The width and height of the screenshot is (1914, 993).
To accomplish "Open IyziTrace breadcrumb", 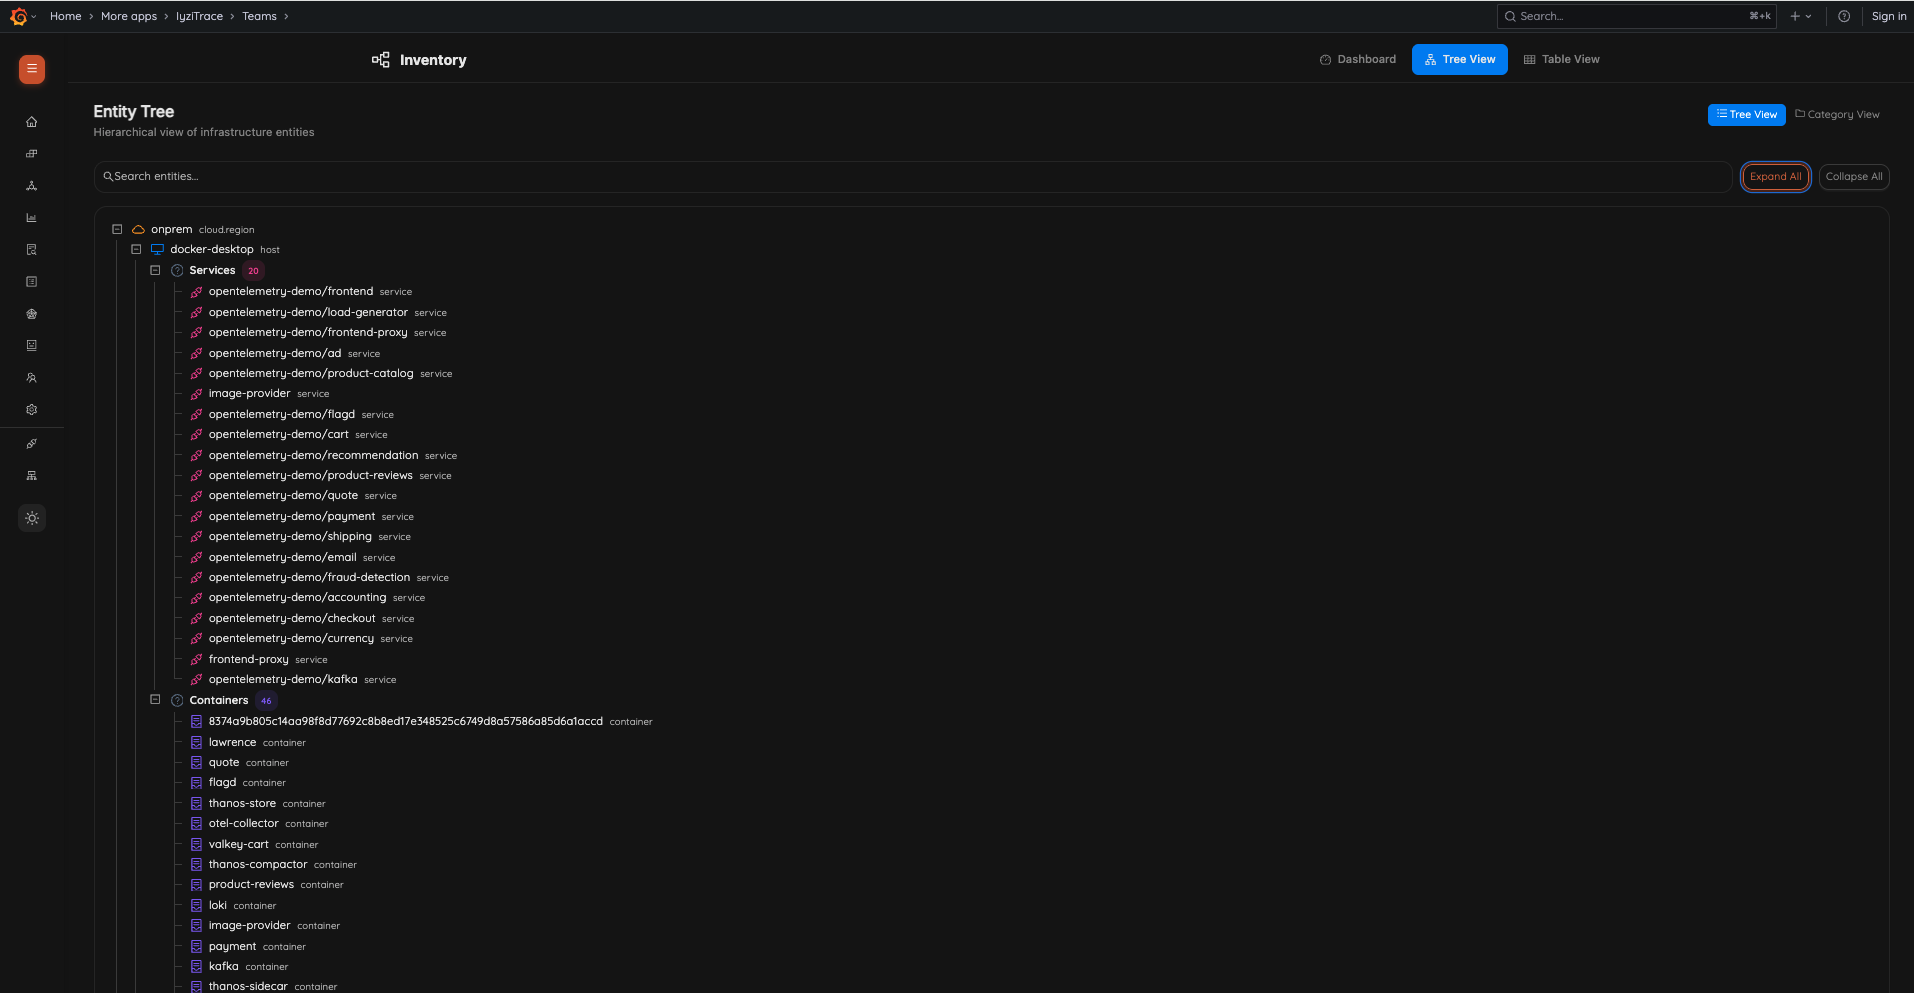I will [x=200, y=16].
